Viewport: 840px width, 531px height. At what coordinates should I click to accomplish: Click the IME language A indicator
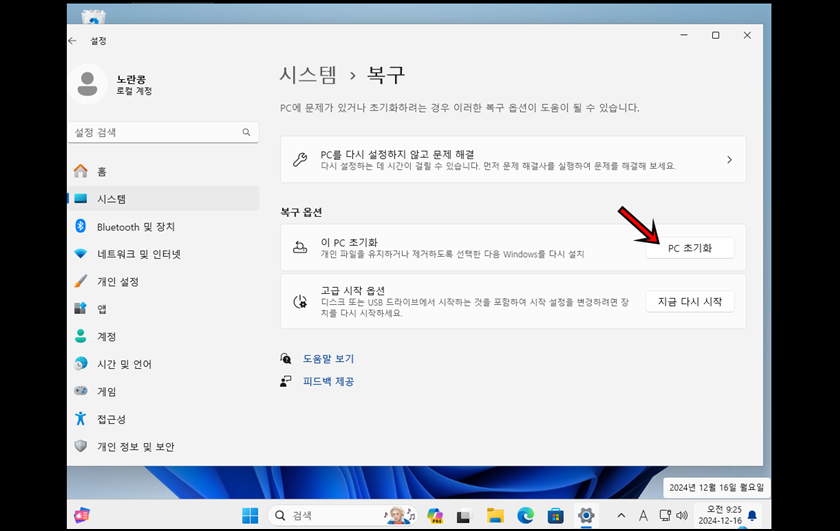pyautogui.click(x=643, y=515)
